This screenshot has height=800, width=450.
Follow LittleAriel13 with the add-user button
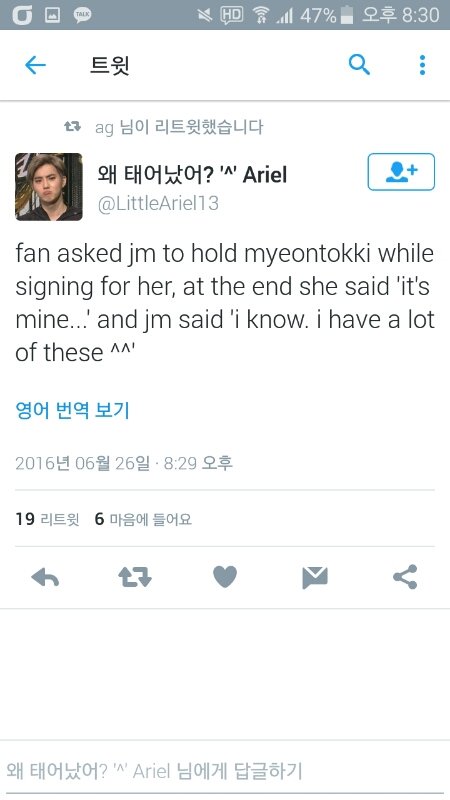[x=401, y=172]
